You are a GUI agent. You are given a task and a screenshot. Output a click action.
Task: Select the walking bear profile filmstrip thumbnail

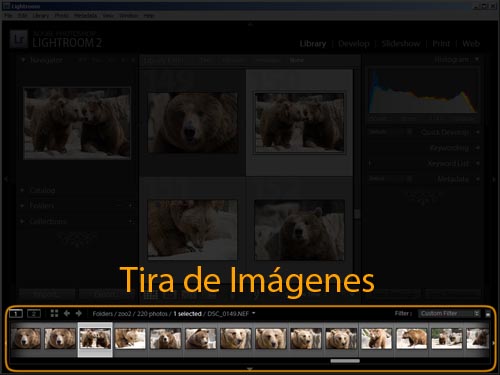click(411, 338)
